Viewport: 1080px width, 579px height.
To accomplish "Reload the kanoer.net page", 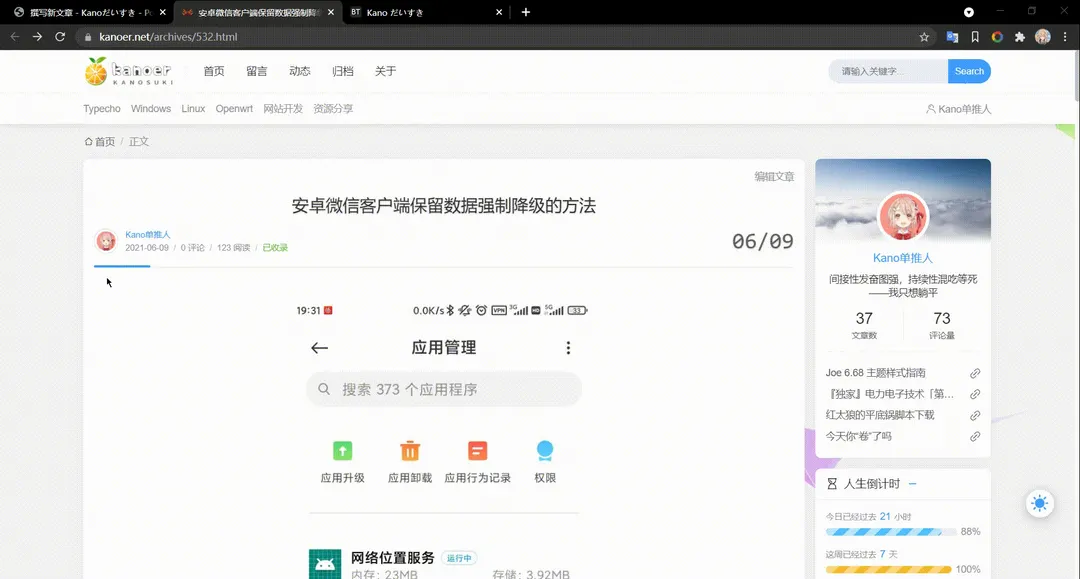I will tap(60, 36).
